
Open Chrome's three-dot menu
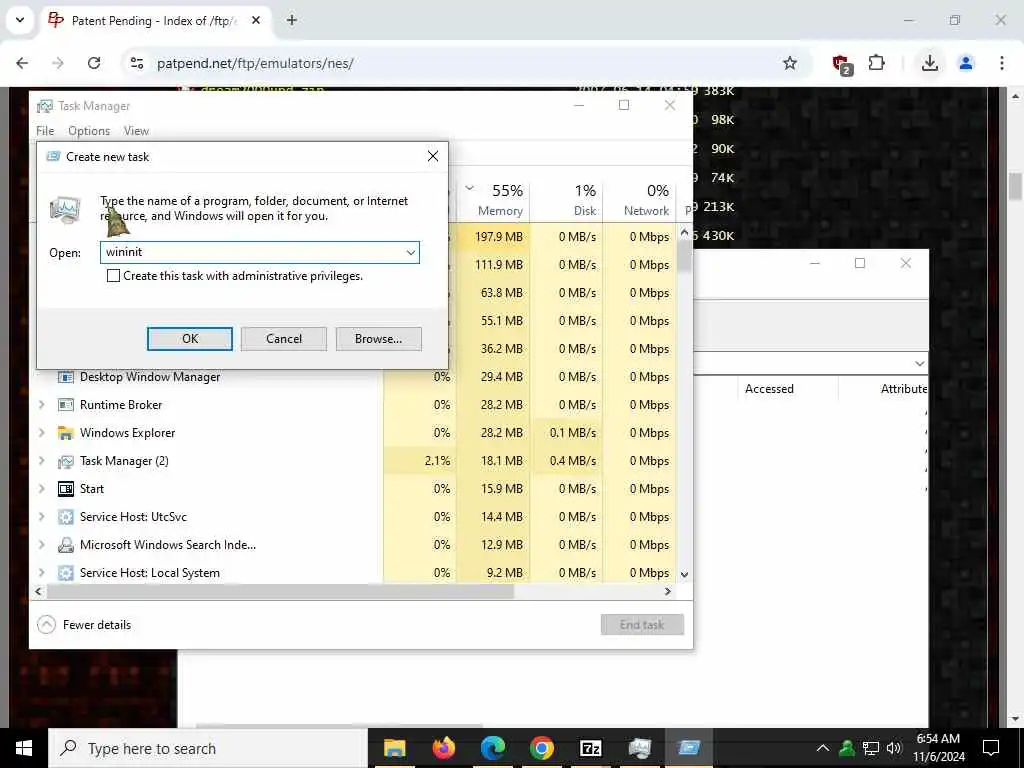coord(1002,63)
